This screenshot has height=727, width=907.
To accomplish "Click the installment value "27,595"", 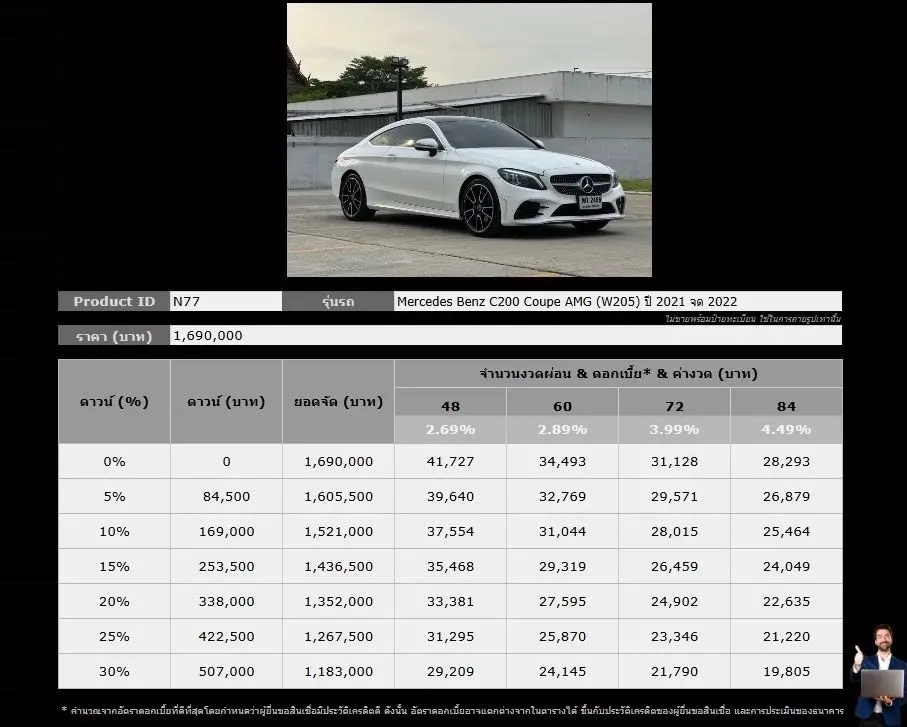I will pyautogui.click(x=562, y=601).
